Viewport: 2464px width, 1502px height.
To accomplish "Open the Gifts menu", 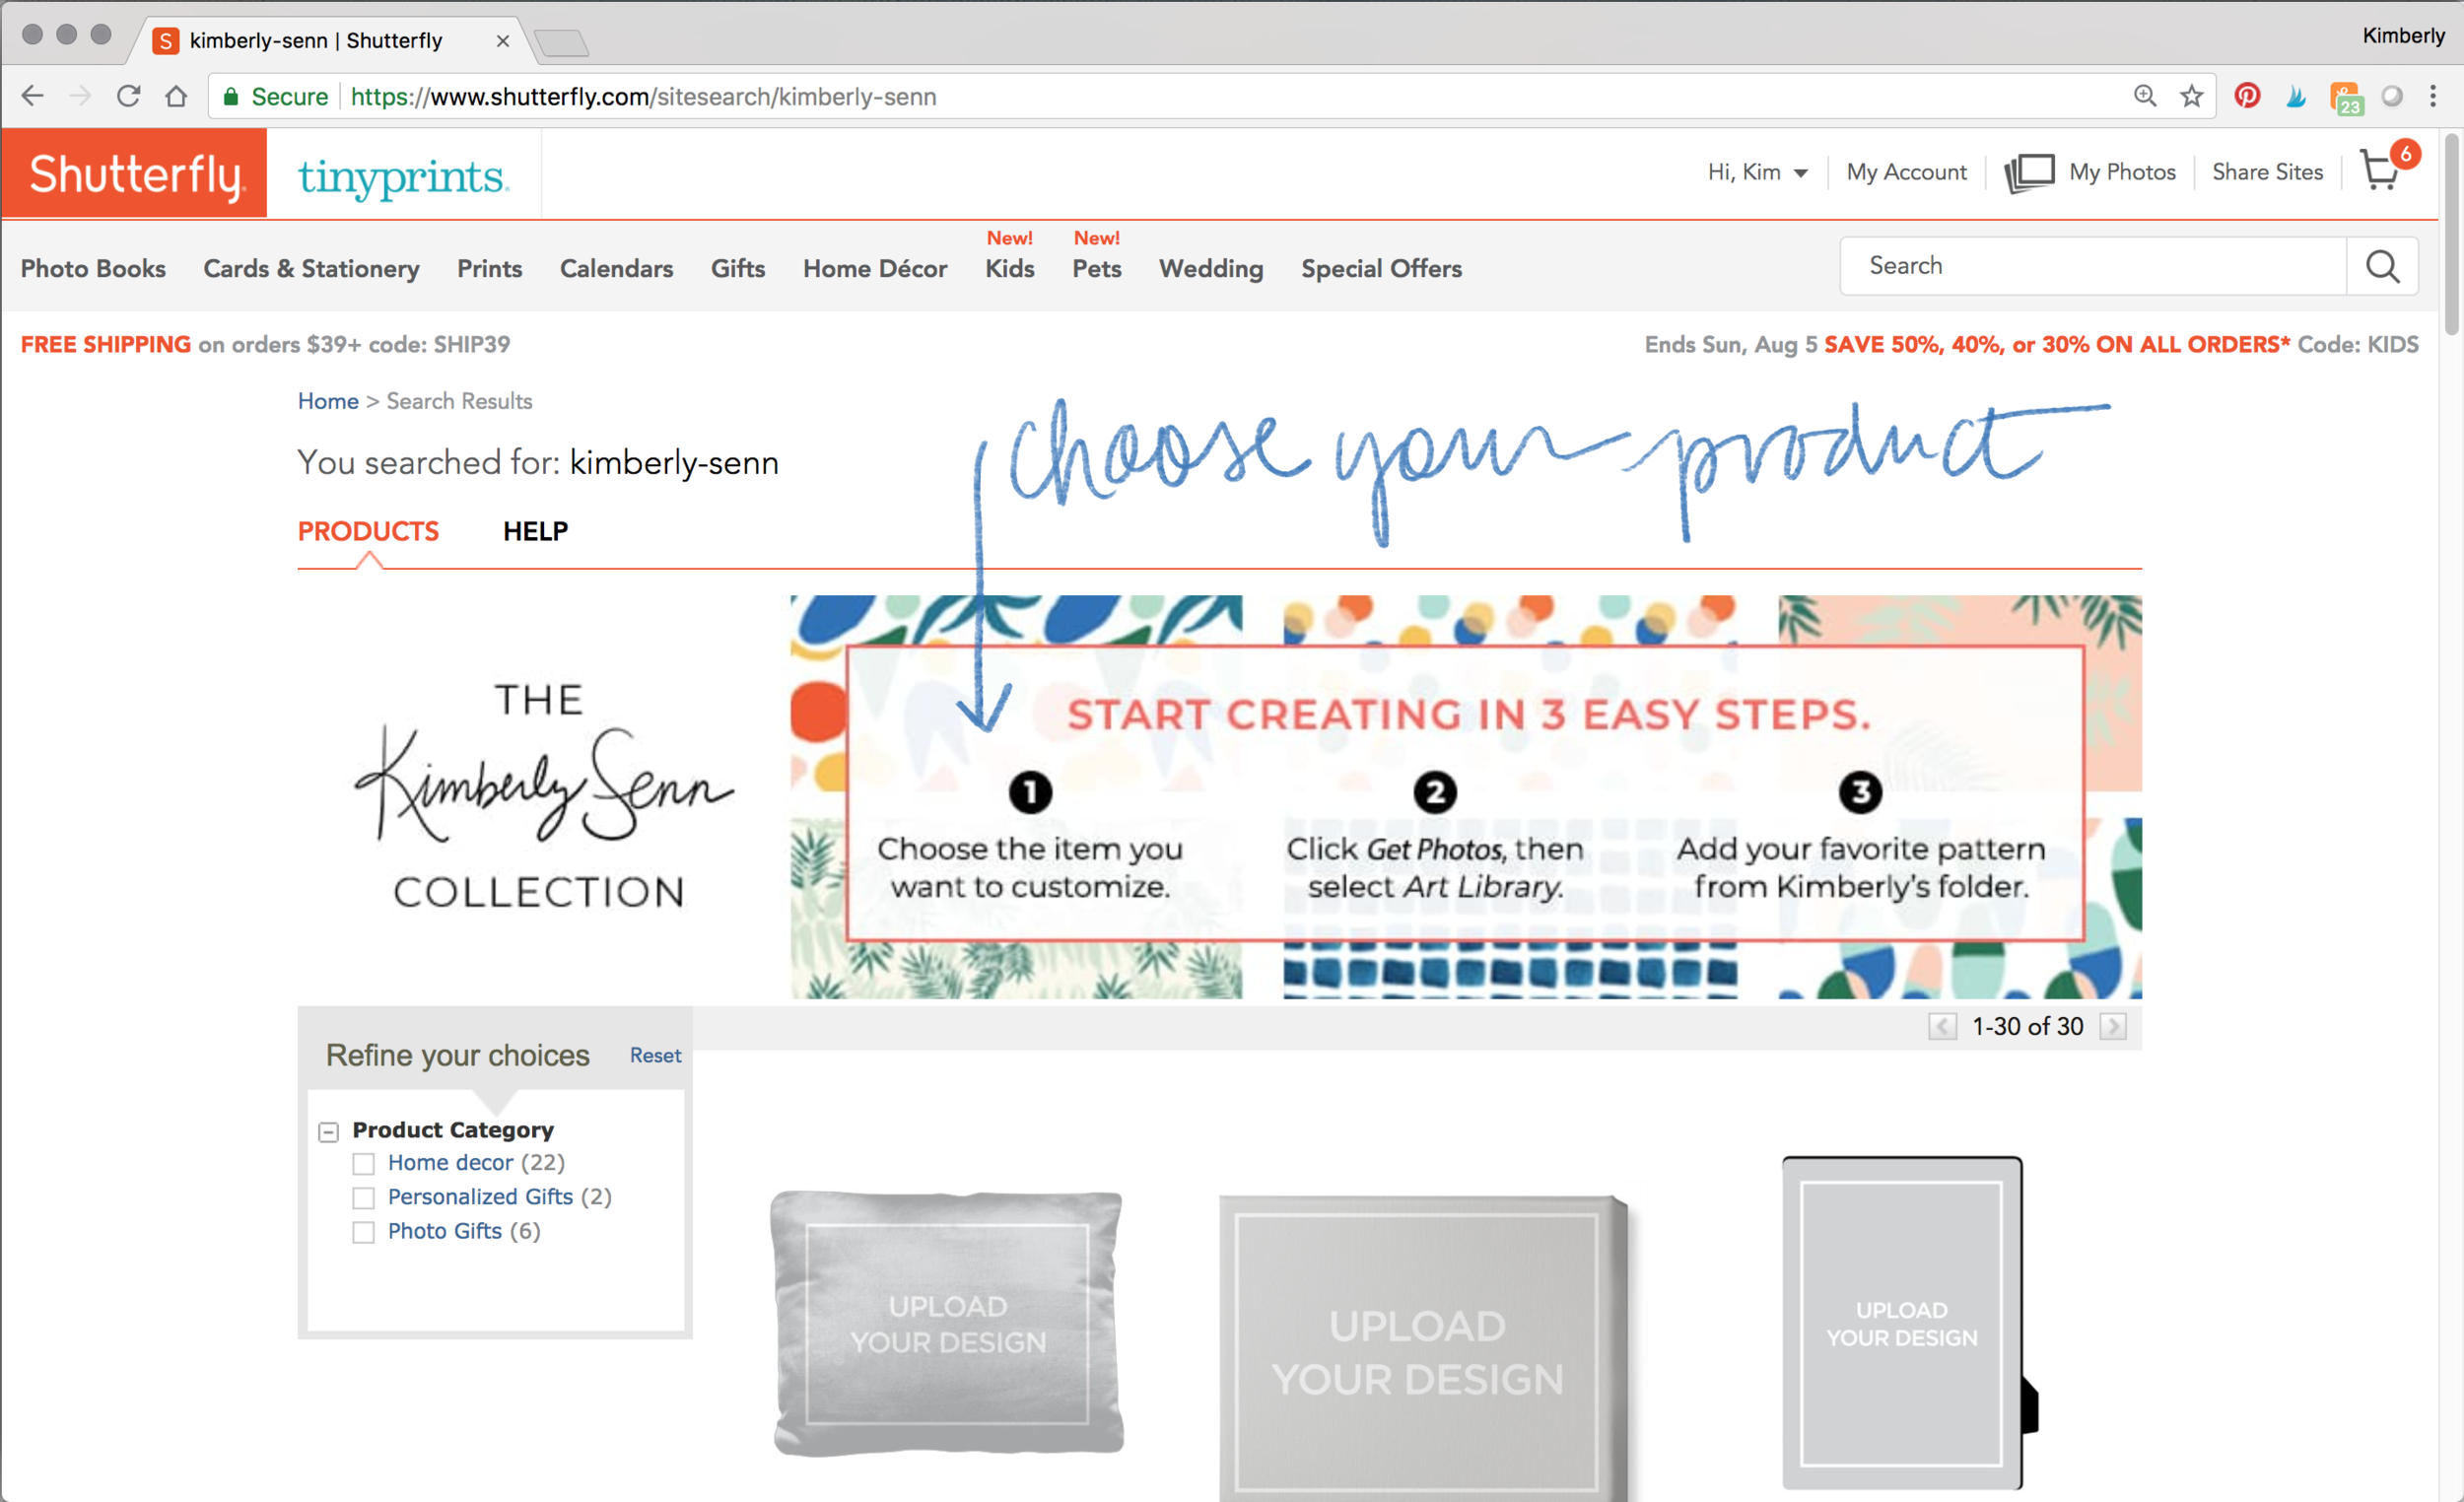I will 738,268.
